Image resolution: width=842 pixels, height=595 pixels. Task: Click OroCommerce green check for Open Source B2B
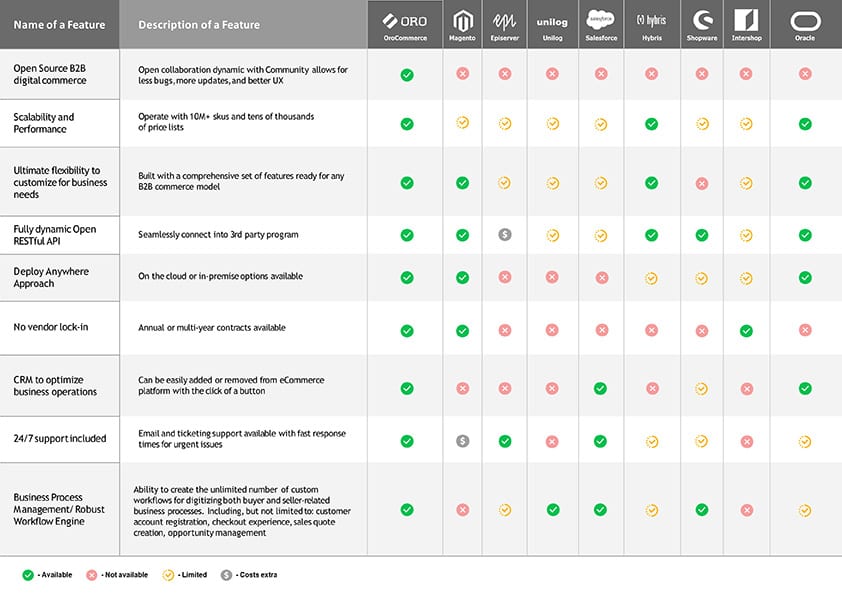407,75
